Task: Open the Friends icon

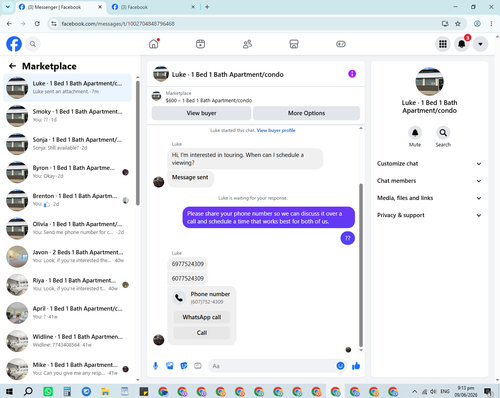Action: [x=247, y=44]
